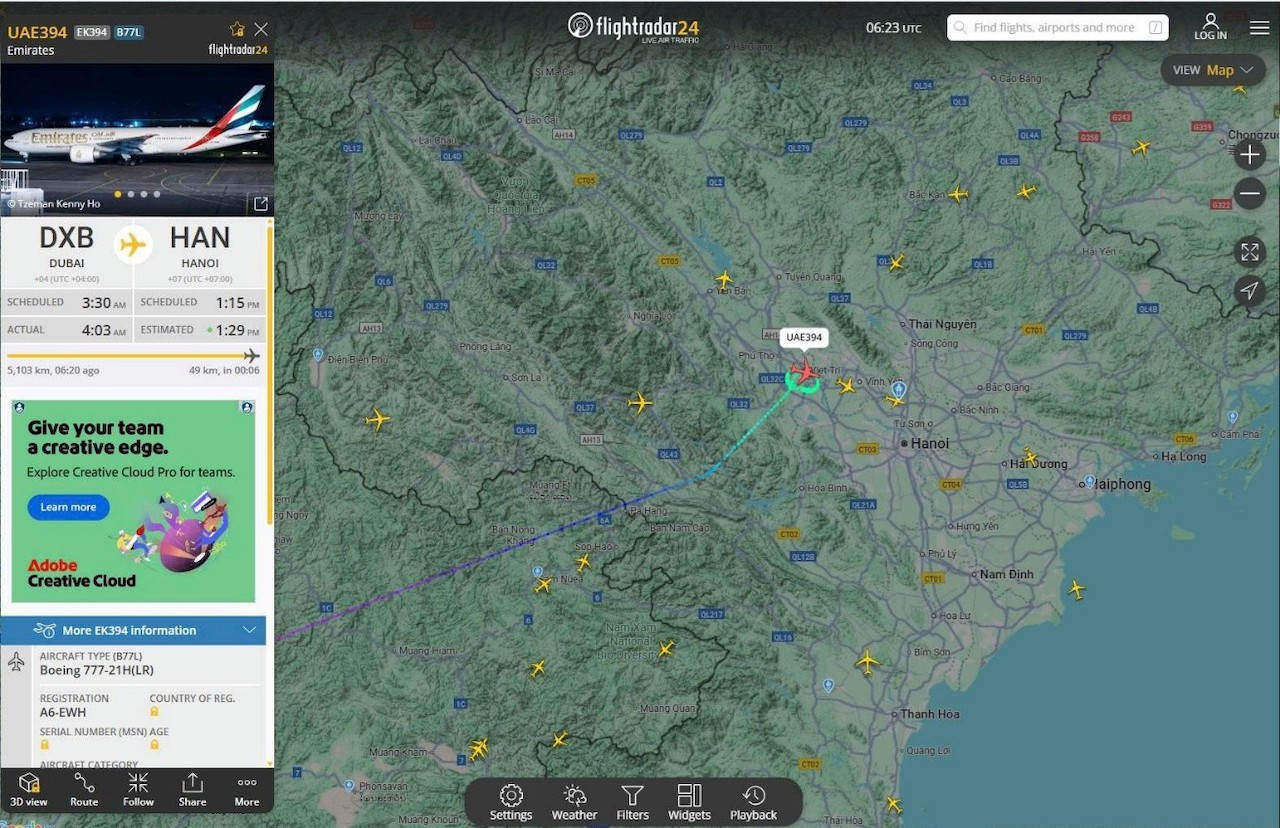Click the LOG IN button
The height and width of the screenshot is (828, 1280).
(x=1210, y=27)
